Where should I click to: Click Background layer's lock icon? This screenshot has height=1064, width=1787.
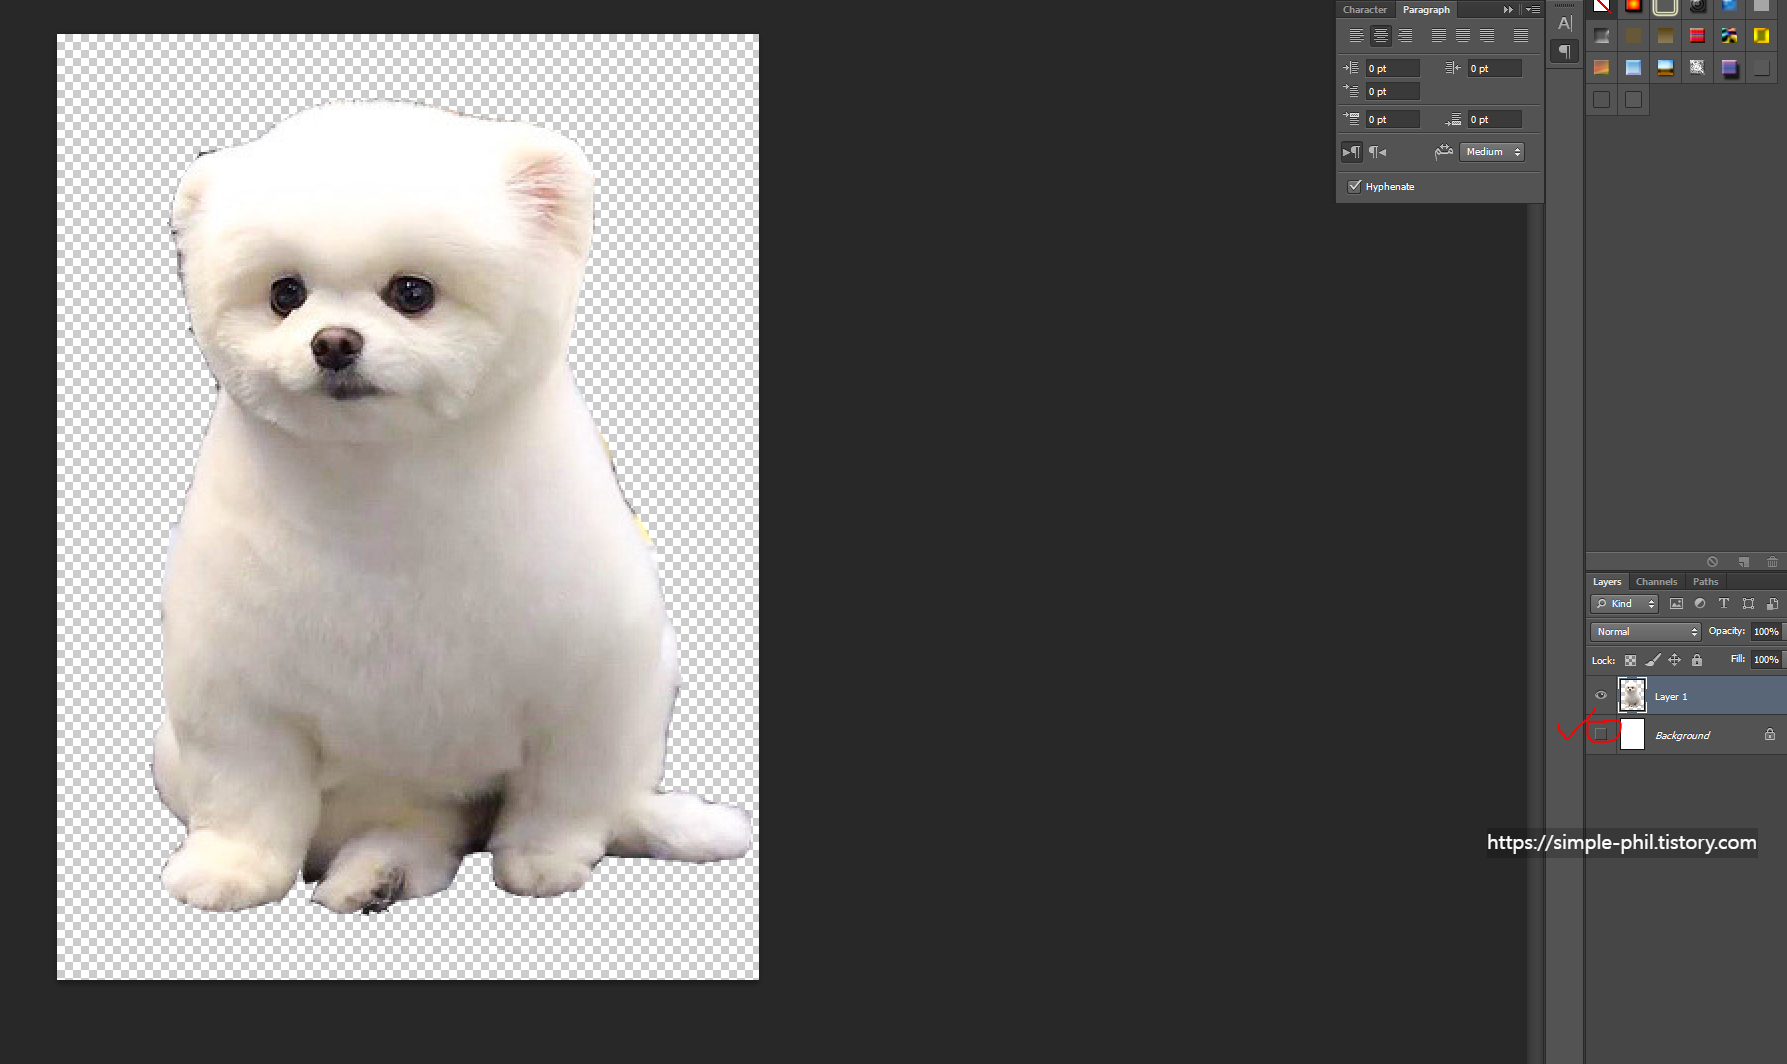[x=1769, y=734]
